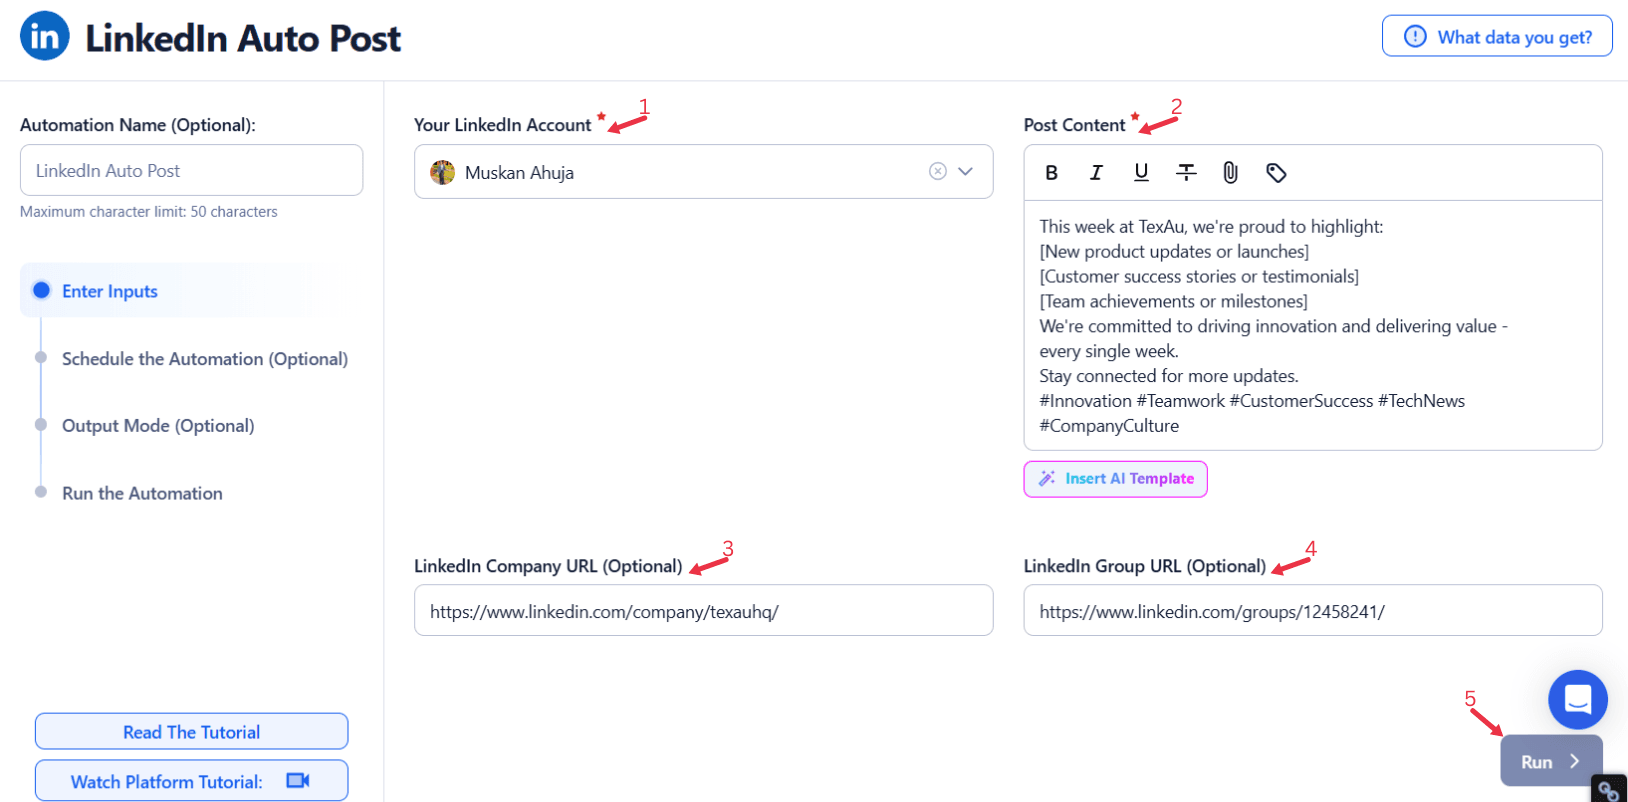Image resolution: width=1628 pixels, height=802 pixels.
Task: Click Watch Platform Tutorial button
Action: (191, 781)
